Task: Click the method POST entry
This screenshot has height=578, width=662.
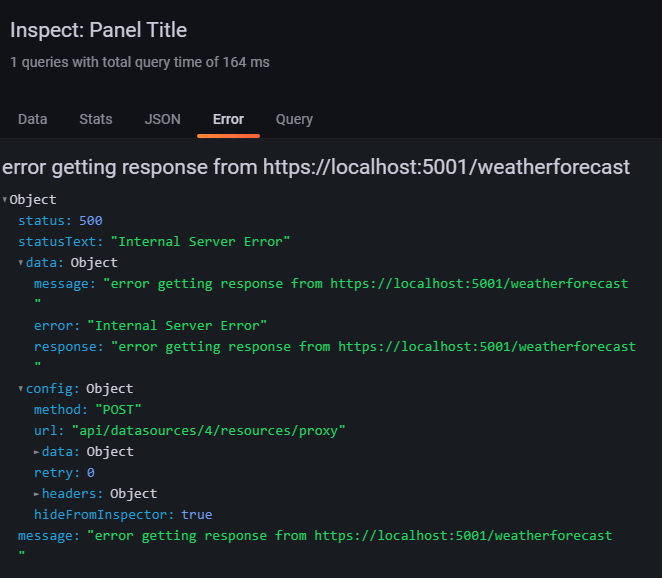Action: 88,410
